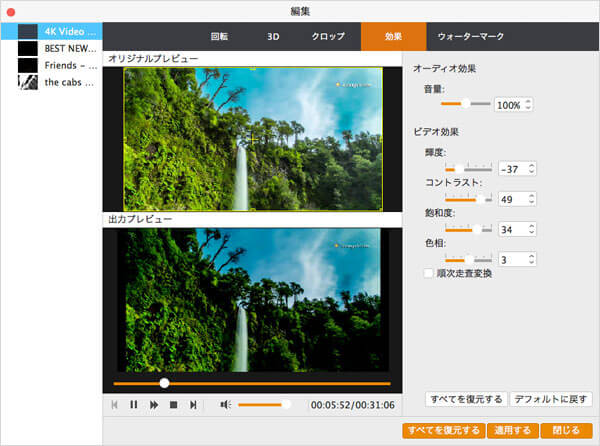
Task: Click the video timeline progress handle
Action: click(x=164, y=383)
